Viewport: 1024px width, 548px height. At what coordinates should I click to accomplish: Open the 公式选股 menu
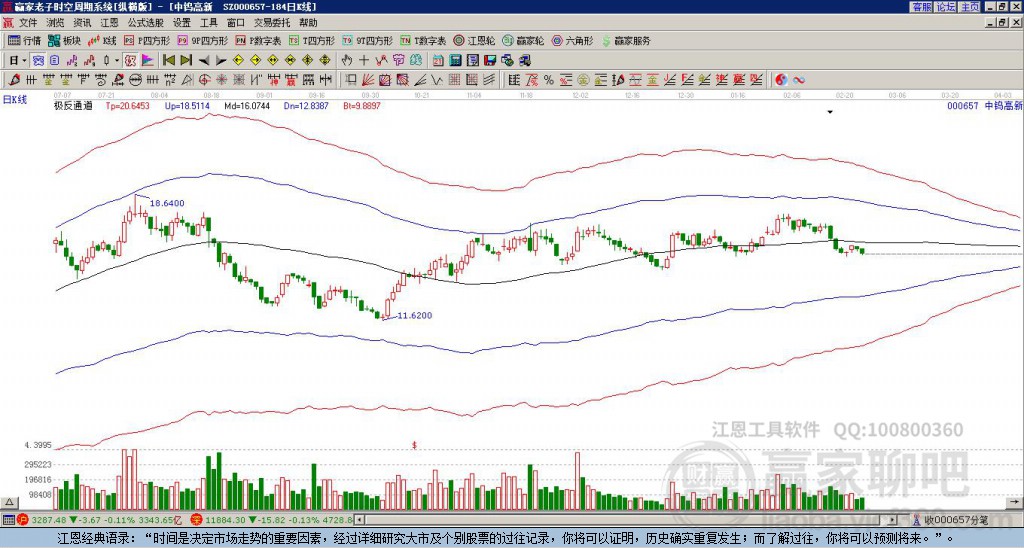145,22
